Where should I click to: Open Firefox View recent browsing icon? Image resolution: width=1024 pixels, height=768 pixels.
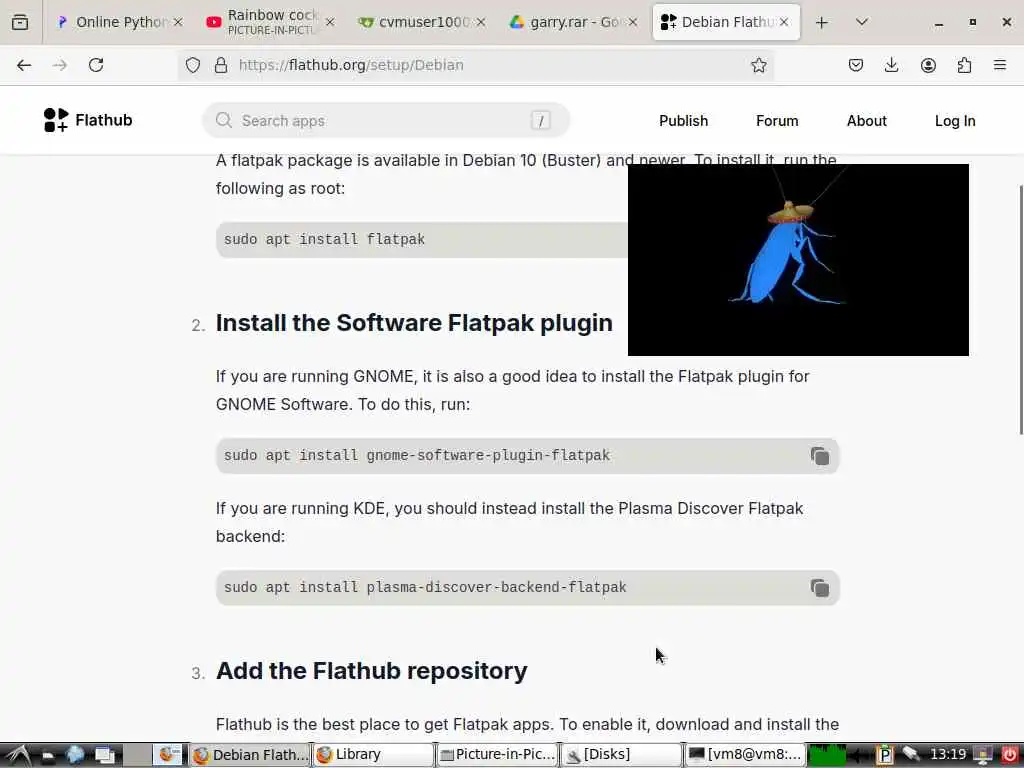click(x=20, y=22)
